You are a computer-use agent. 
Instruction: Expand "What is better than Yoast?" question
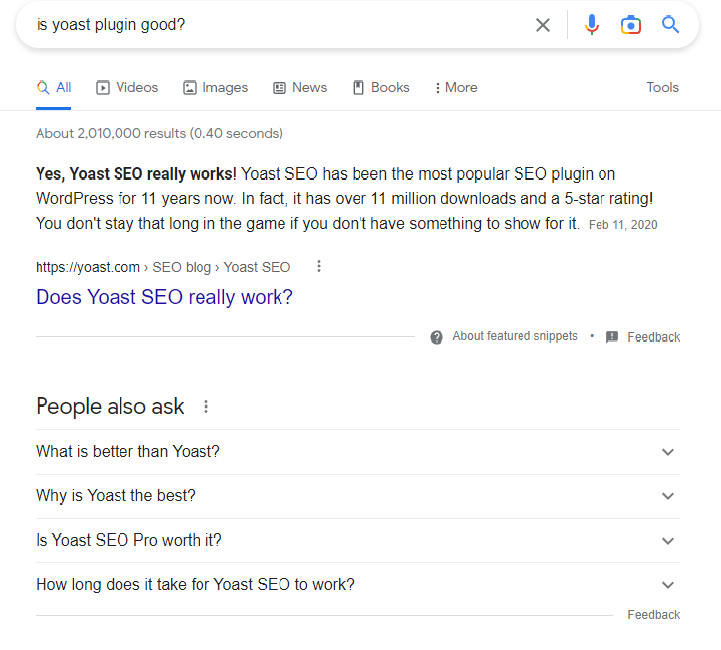coord(358,452)
